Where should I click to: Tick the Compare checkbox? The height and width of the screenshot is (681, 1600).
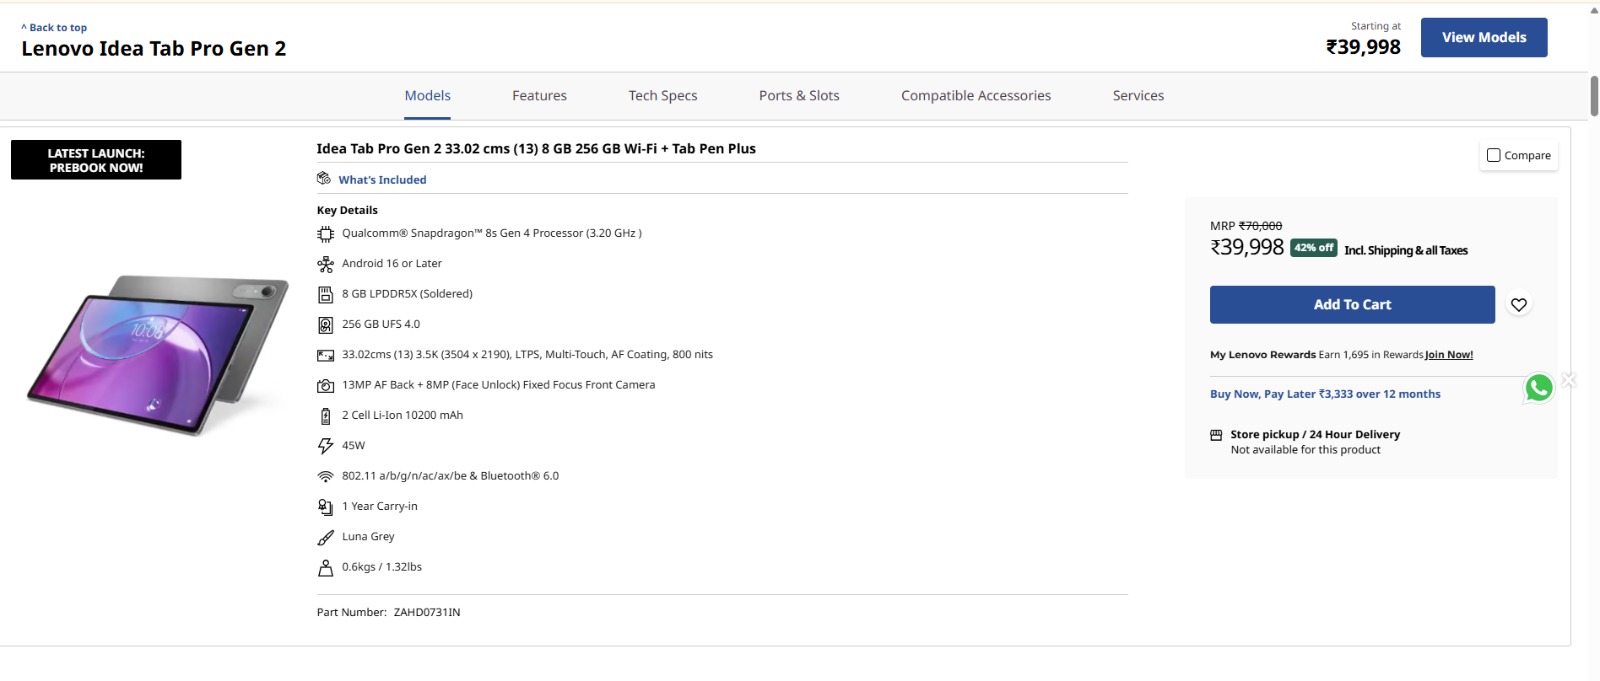1493,155
